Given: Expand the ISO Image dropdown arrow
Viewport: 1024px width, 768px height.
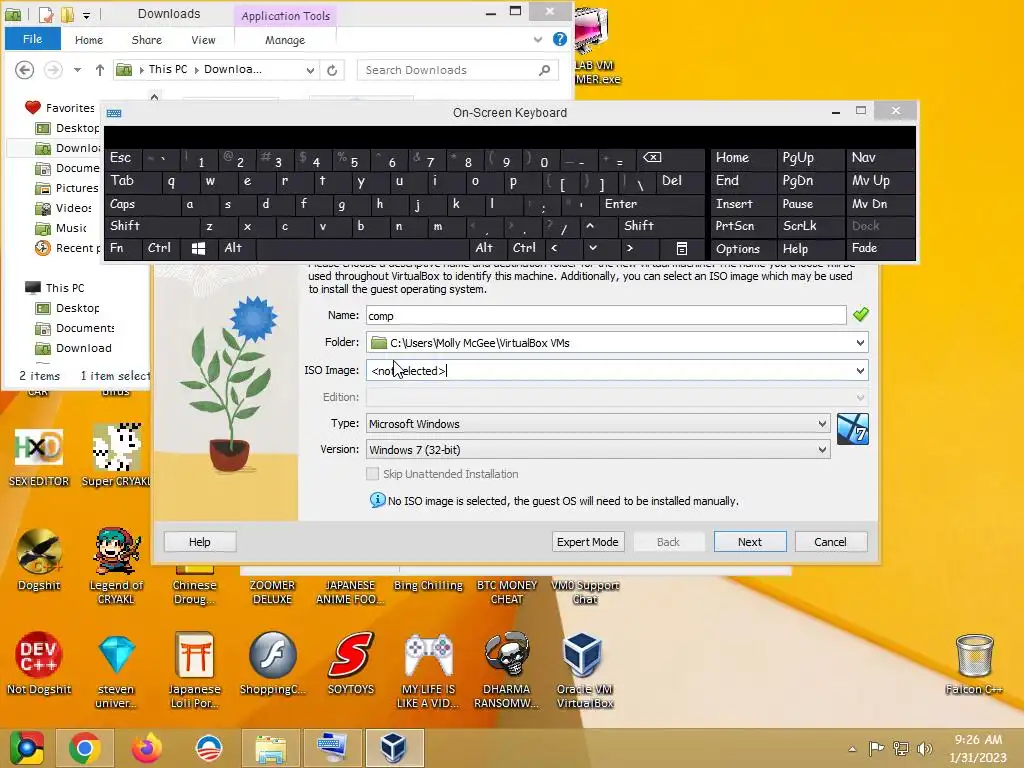Looking at the screenshot, I should click(x=860, y=370).
